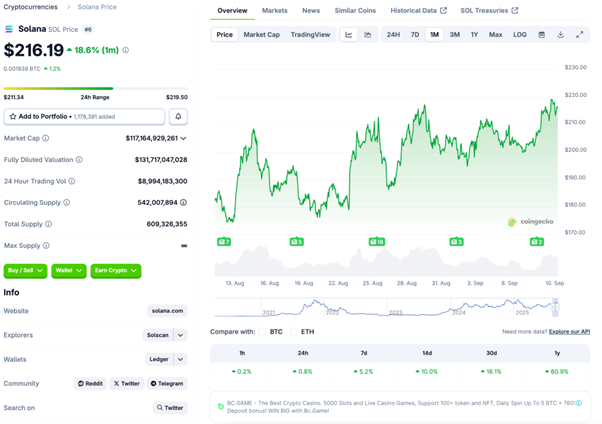Open the calendar date range picker icon
The height and width of the screenshot is (424, 602).
point(541,35)
